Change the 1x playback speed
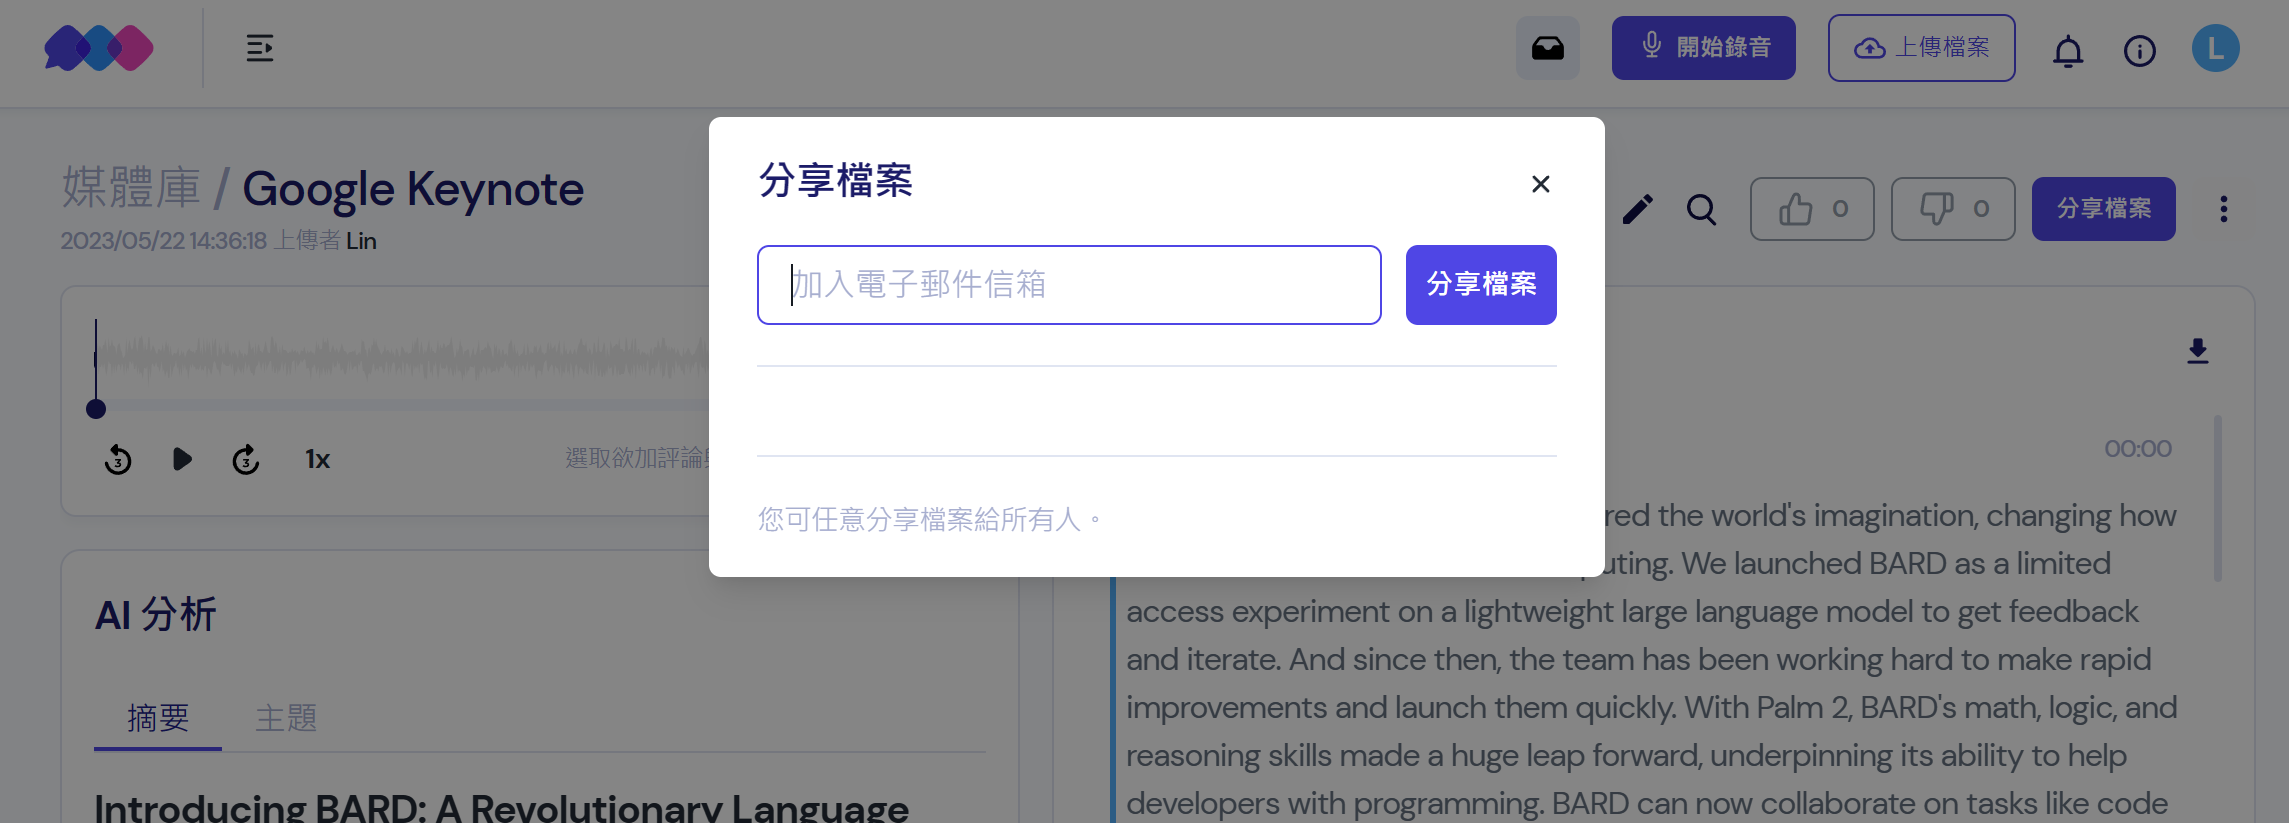 click(317, 459)
